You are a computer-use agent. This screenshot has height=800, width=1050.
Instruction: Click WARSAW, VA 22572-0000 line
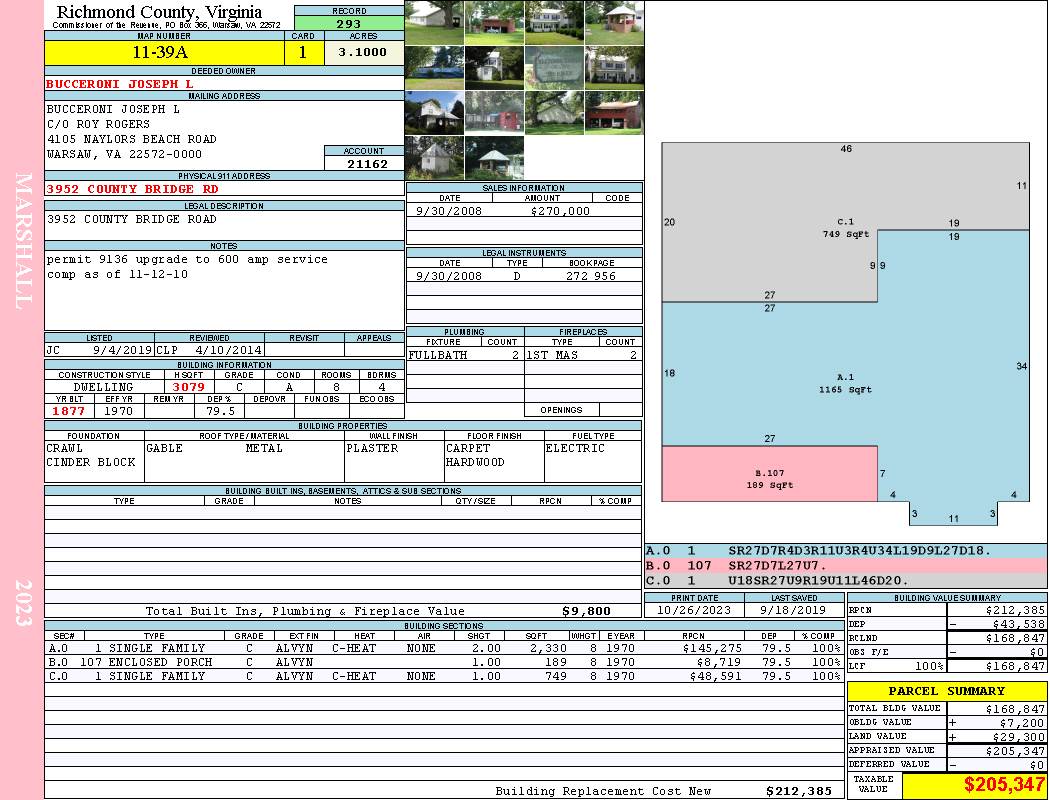click(125, 154)
